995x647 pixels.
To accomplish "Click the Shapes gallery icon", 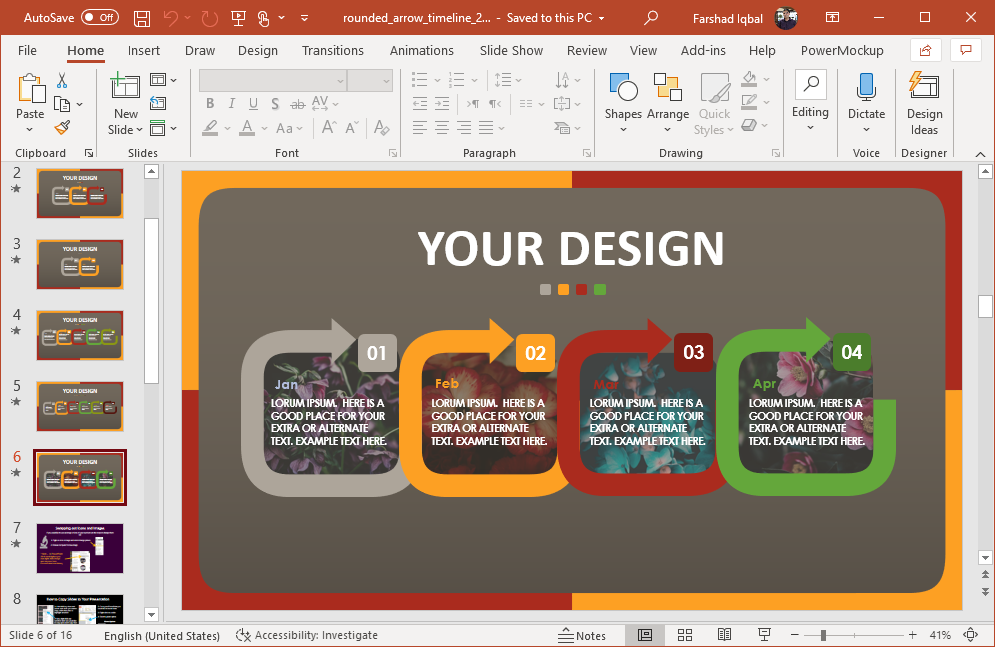I will 623,87.
